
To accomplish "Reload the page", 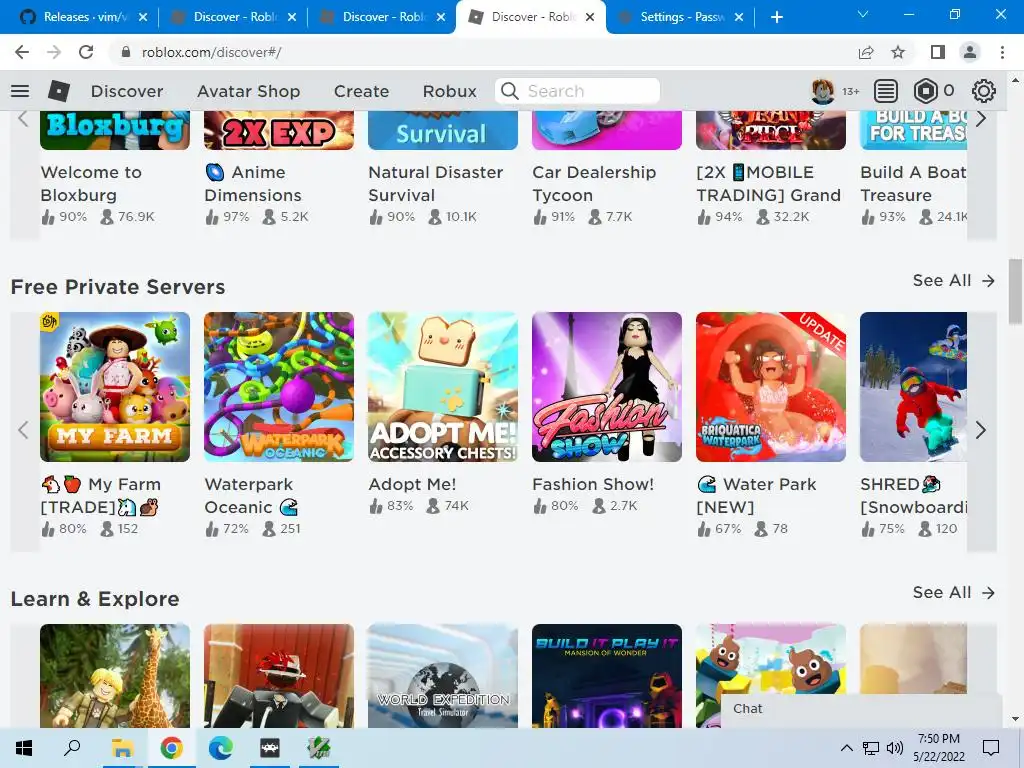I will pos(86,52).
